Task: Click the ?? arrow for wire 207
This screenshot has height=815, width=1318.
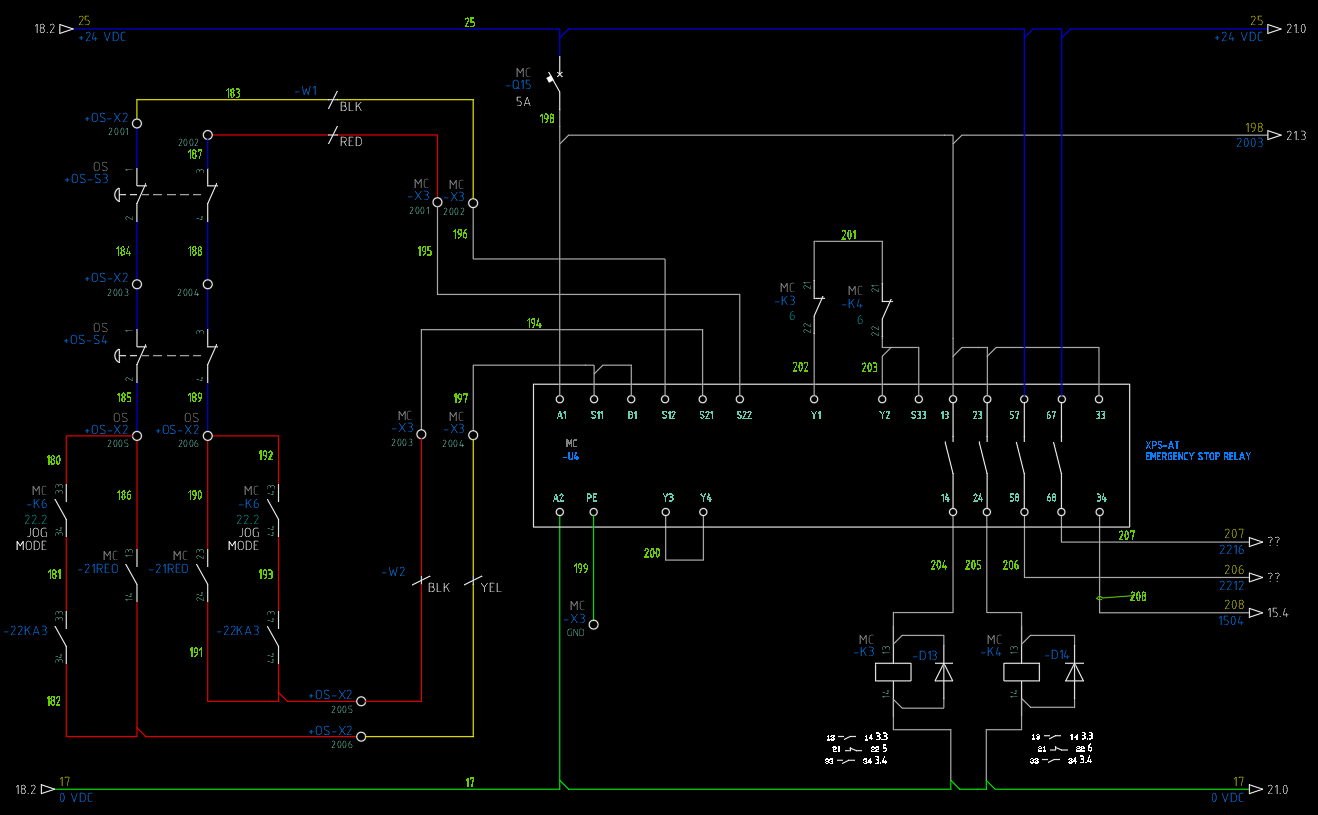Action: (1258, 542)
